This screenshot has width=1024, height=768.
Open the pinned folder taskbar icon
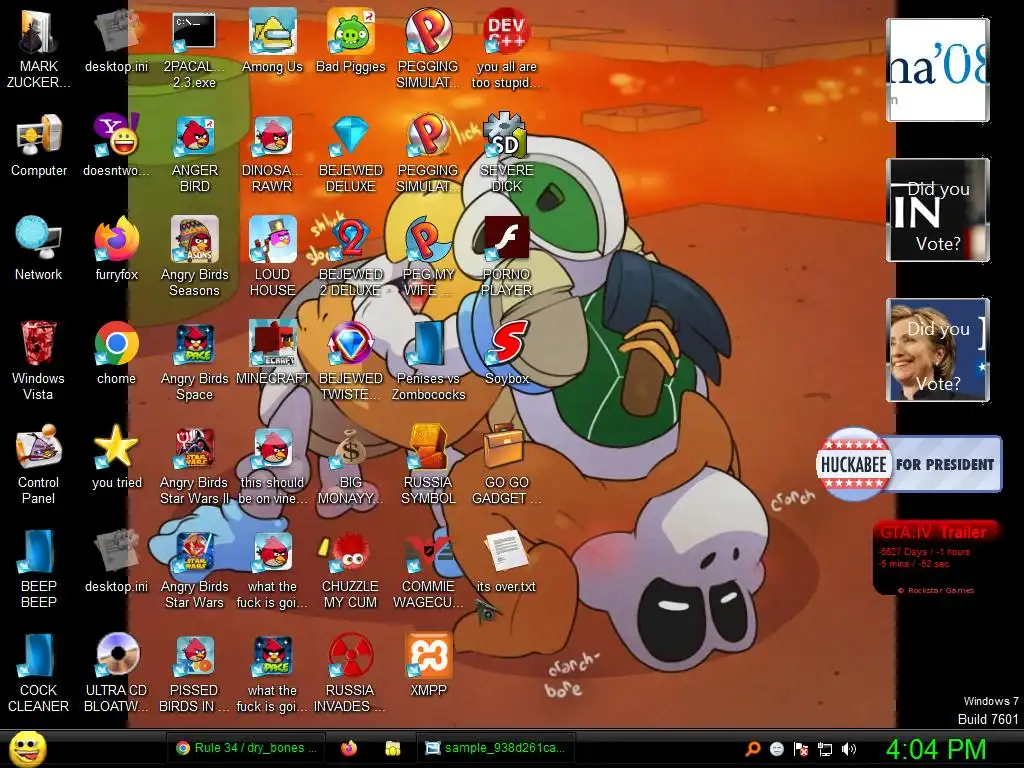point(392,748)
